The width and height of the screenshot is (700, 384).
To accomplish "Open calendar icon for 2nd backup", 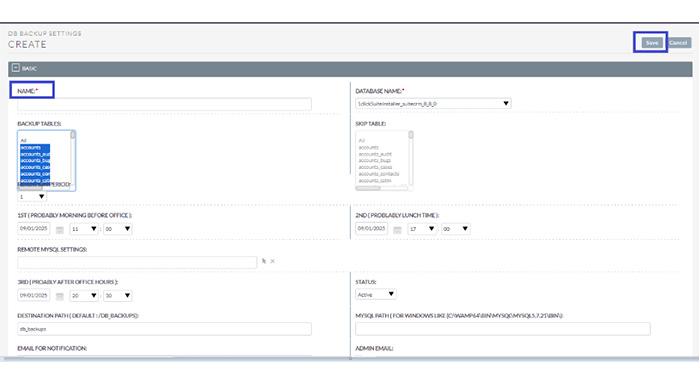I will (x=397, y=230).
